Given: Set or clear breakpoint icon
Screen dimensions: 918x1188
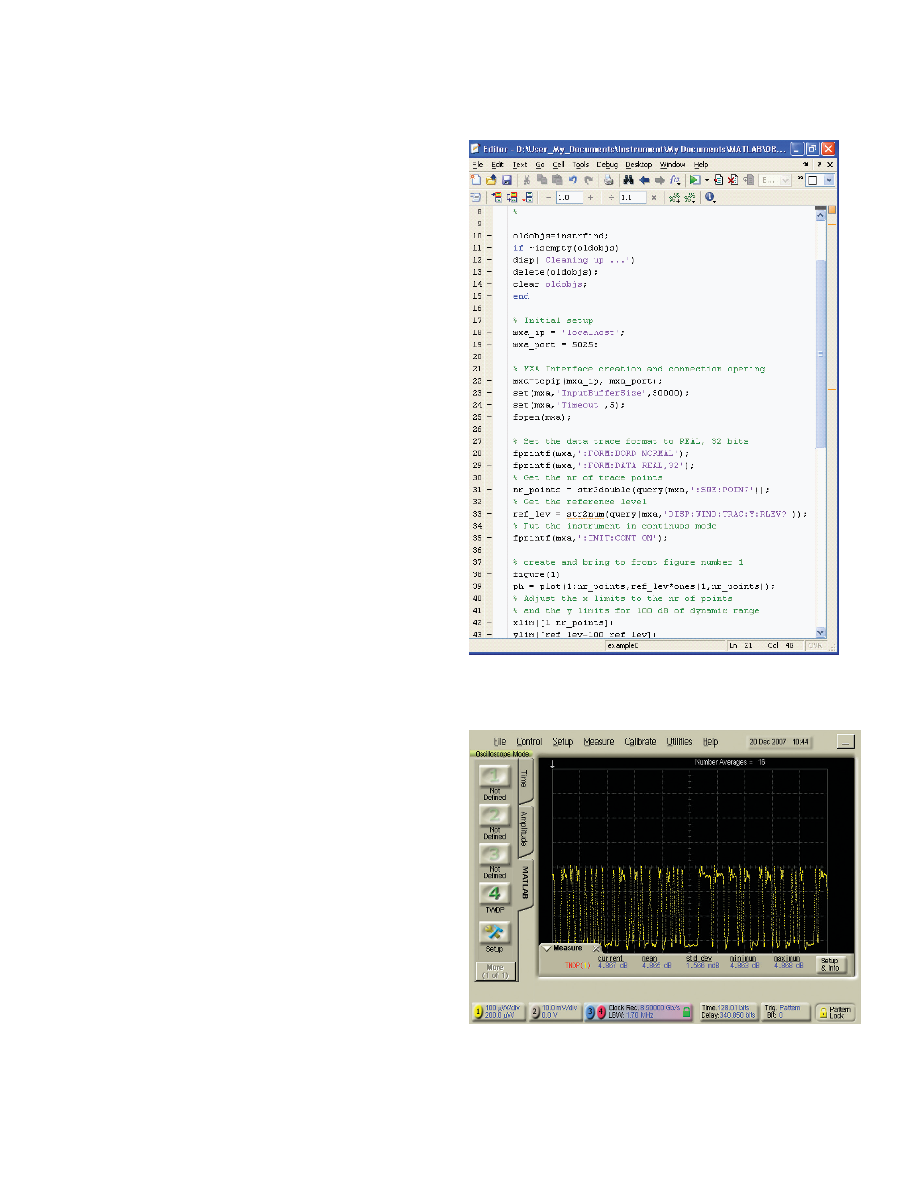Looking at the screenshot, I should point(718,180).
